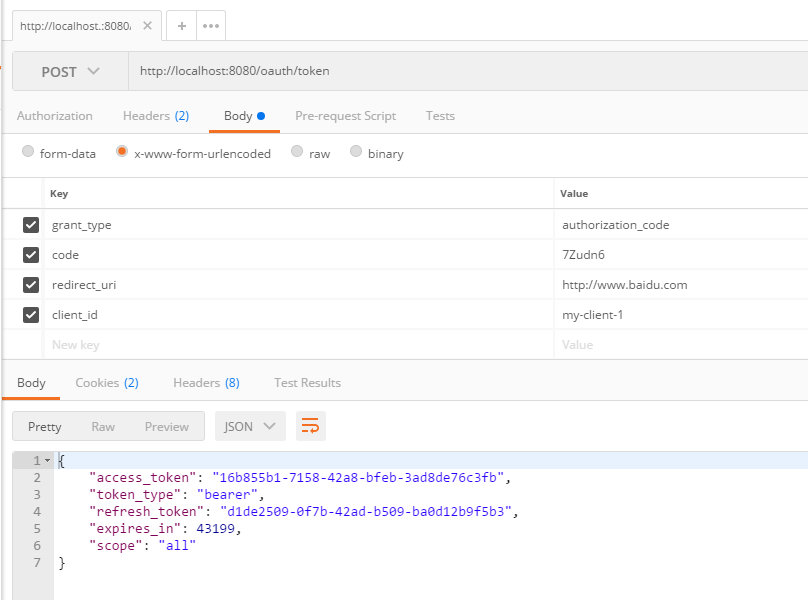Select the form-data body type
Viewport: 808px width, 600px height.
point(28,153)
